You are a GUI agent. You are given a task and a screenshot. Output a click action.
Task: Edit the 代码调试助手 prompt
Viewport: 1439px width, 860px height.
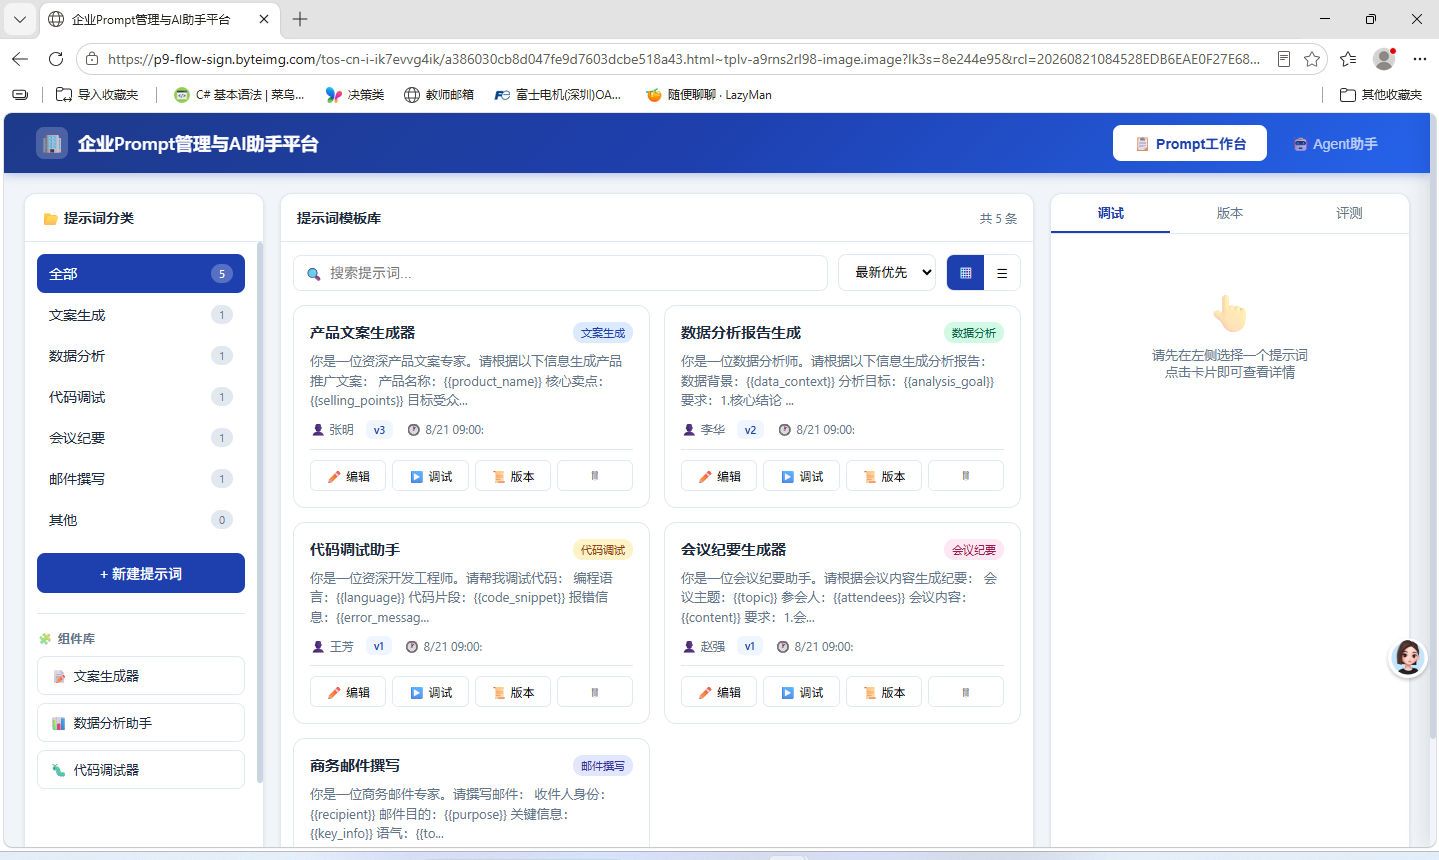tap(348, 692)
